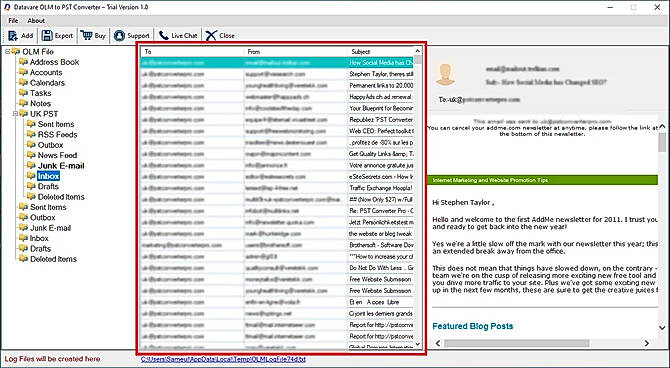Open the About menu

(x=36, y=21)
